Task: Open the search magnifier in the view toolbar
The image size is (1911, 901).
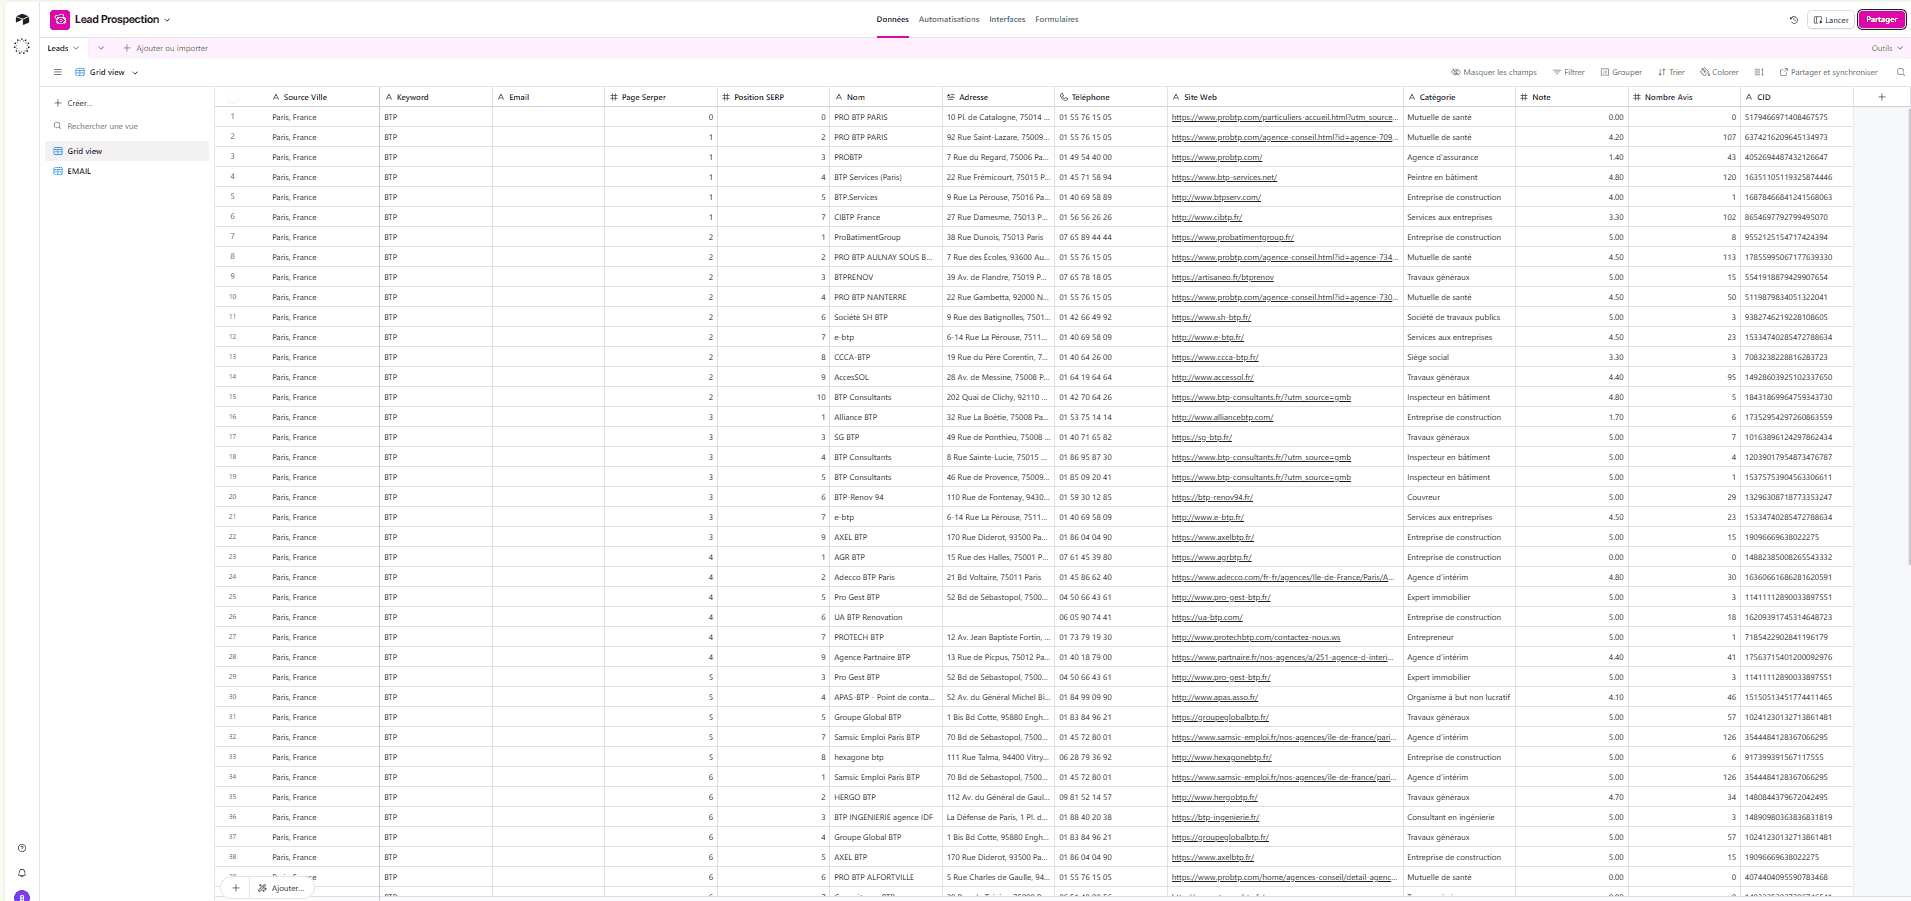Action: pyautogui.click(x=1900, y=72)
